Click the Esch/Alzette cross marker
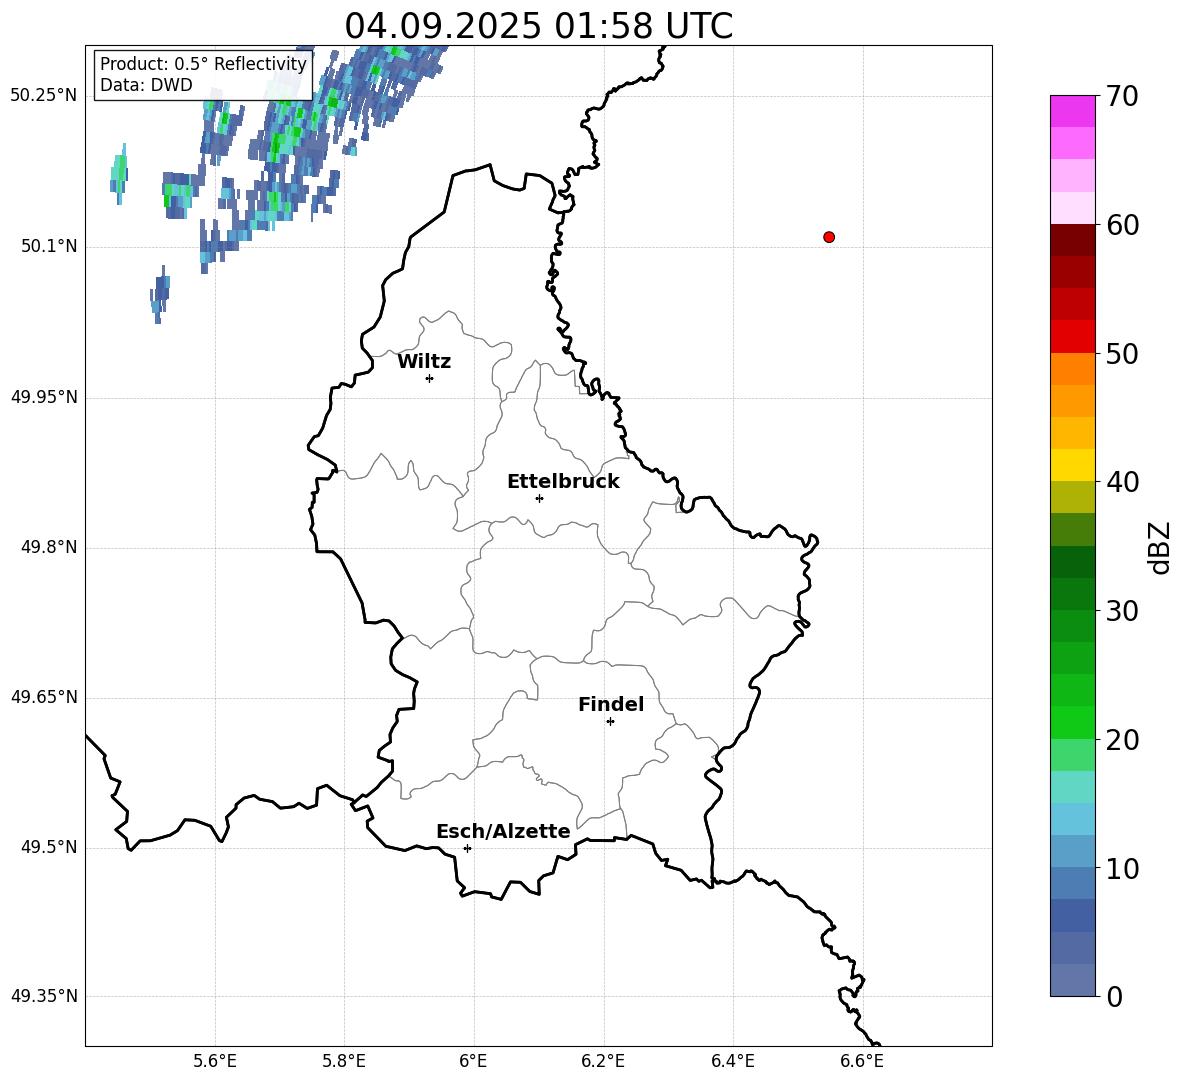Screen dimensions: 1184x1081 coord(467,848)
